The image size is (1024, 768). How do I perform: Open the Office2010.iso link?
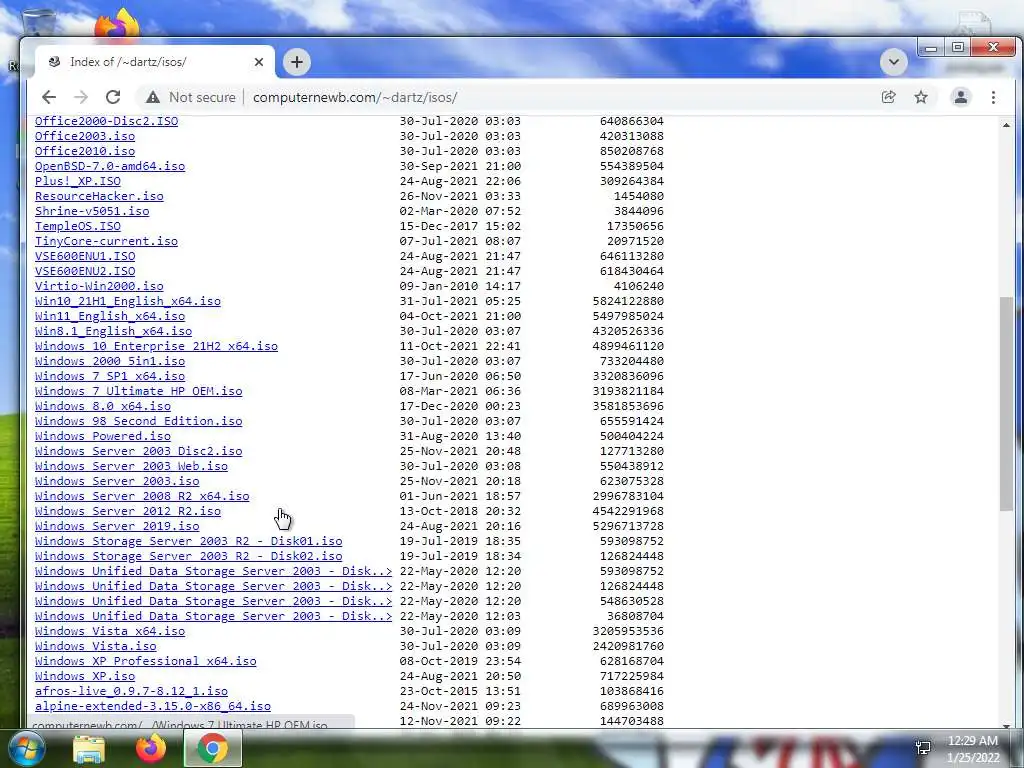[x=85, y=151]
